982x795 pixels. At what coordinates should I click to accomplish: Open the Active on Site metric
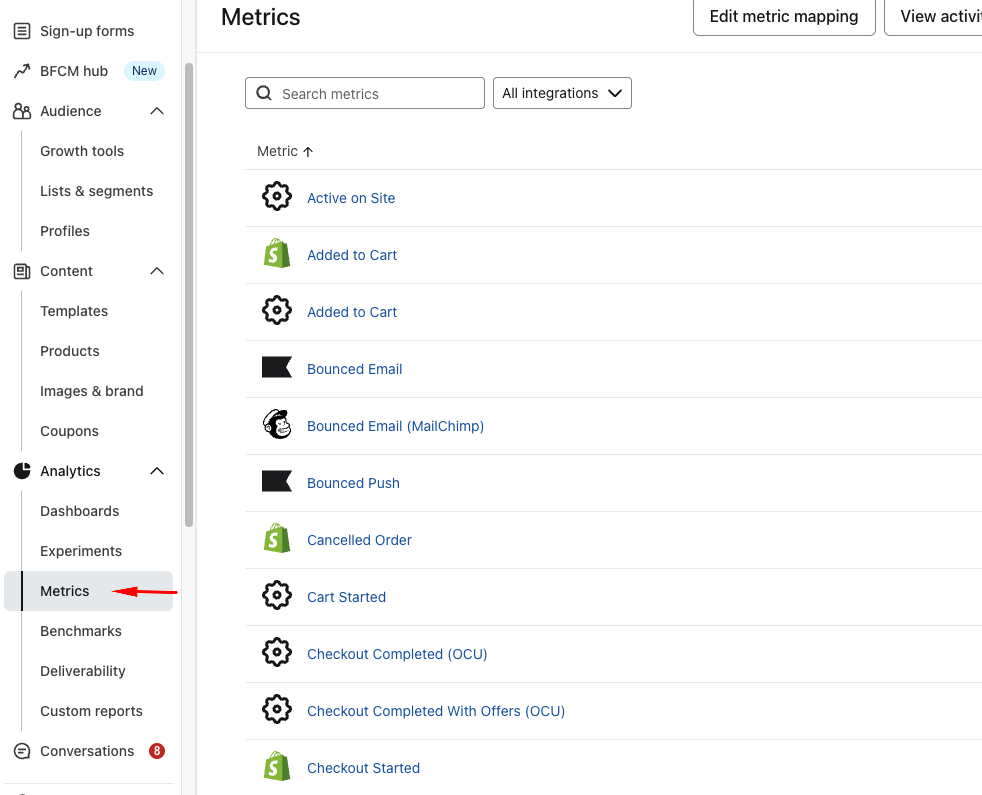click(351, 198)
